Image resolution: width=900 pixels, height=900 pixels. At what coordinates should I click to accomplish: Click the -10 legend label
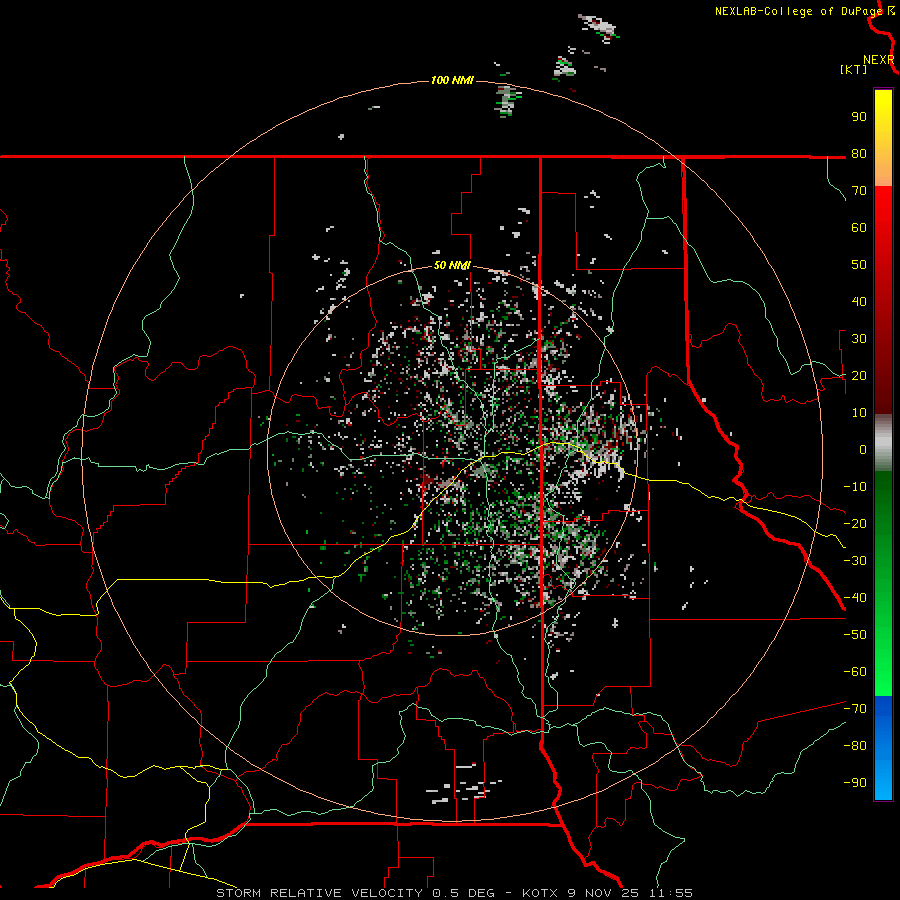point(855,487)
